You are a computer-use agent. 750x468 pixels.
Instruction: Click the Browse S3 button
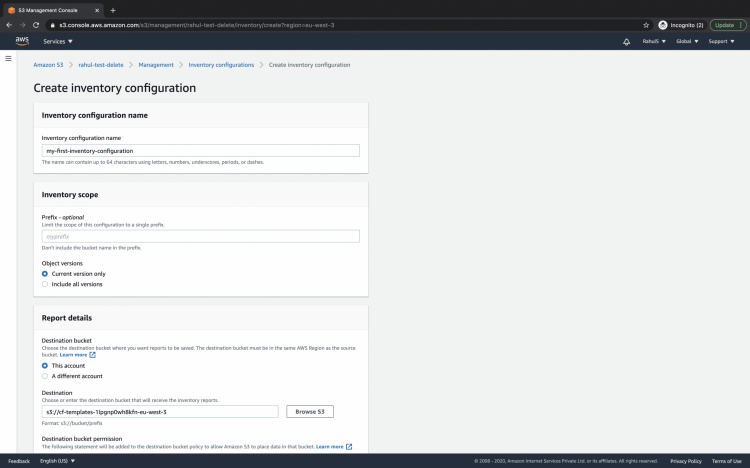[x=310, y=411]
